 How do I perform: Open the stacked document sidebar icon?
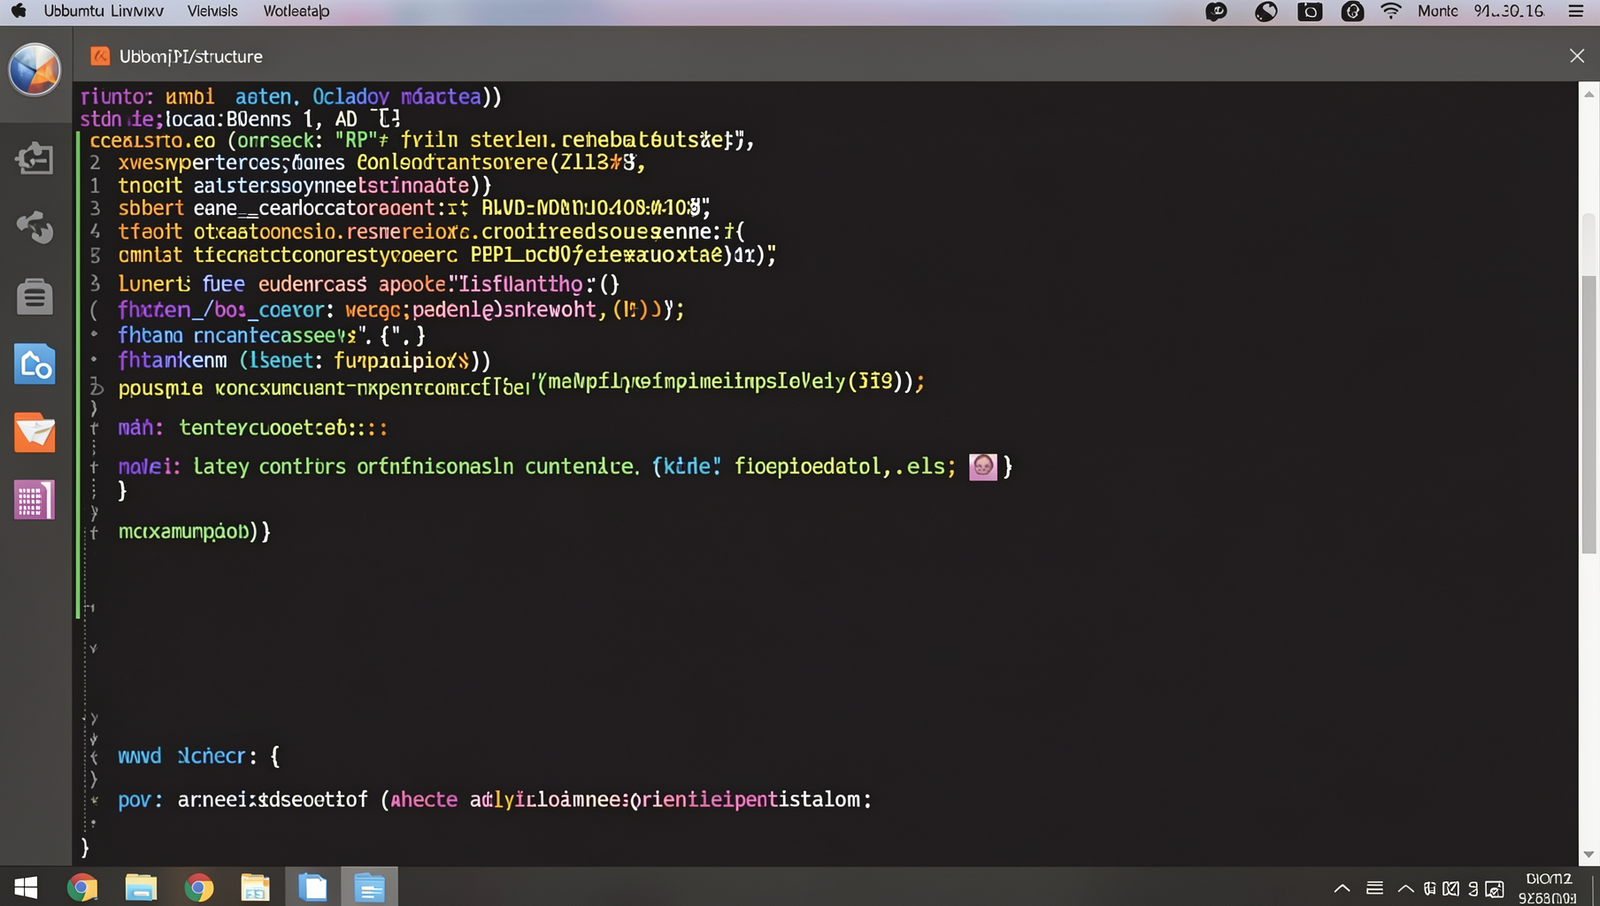(x=34, y=296)
